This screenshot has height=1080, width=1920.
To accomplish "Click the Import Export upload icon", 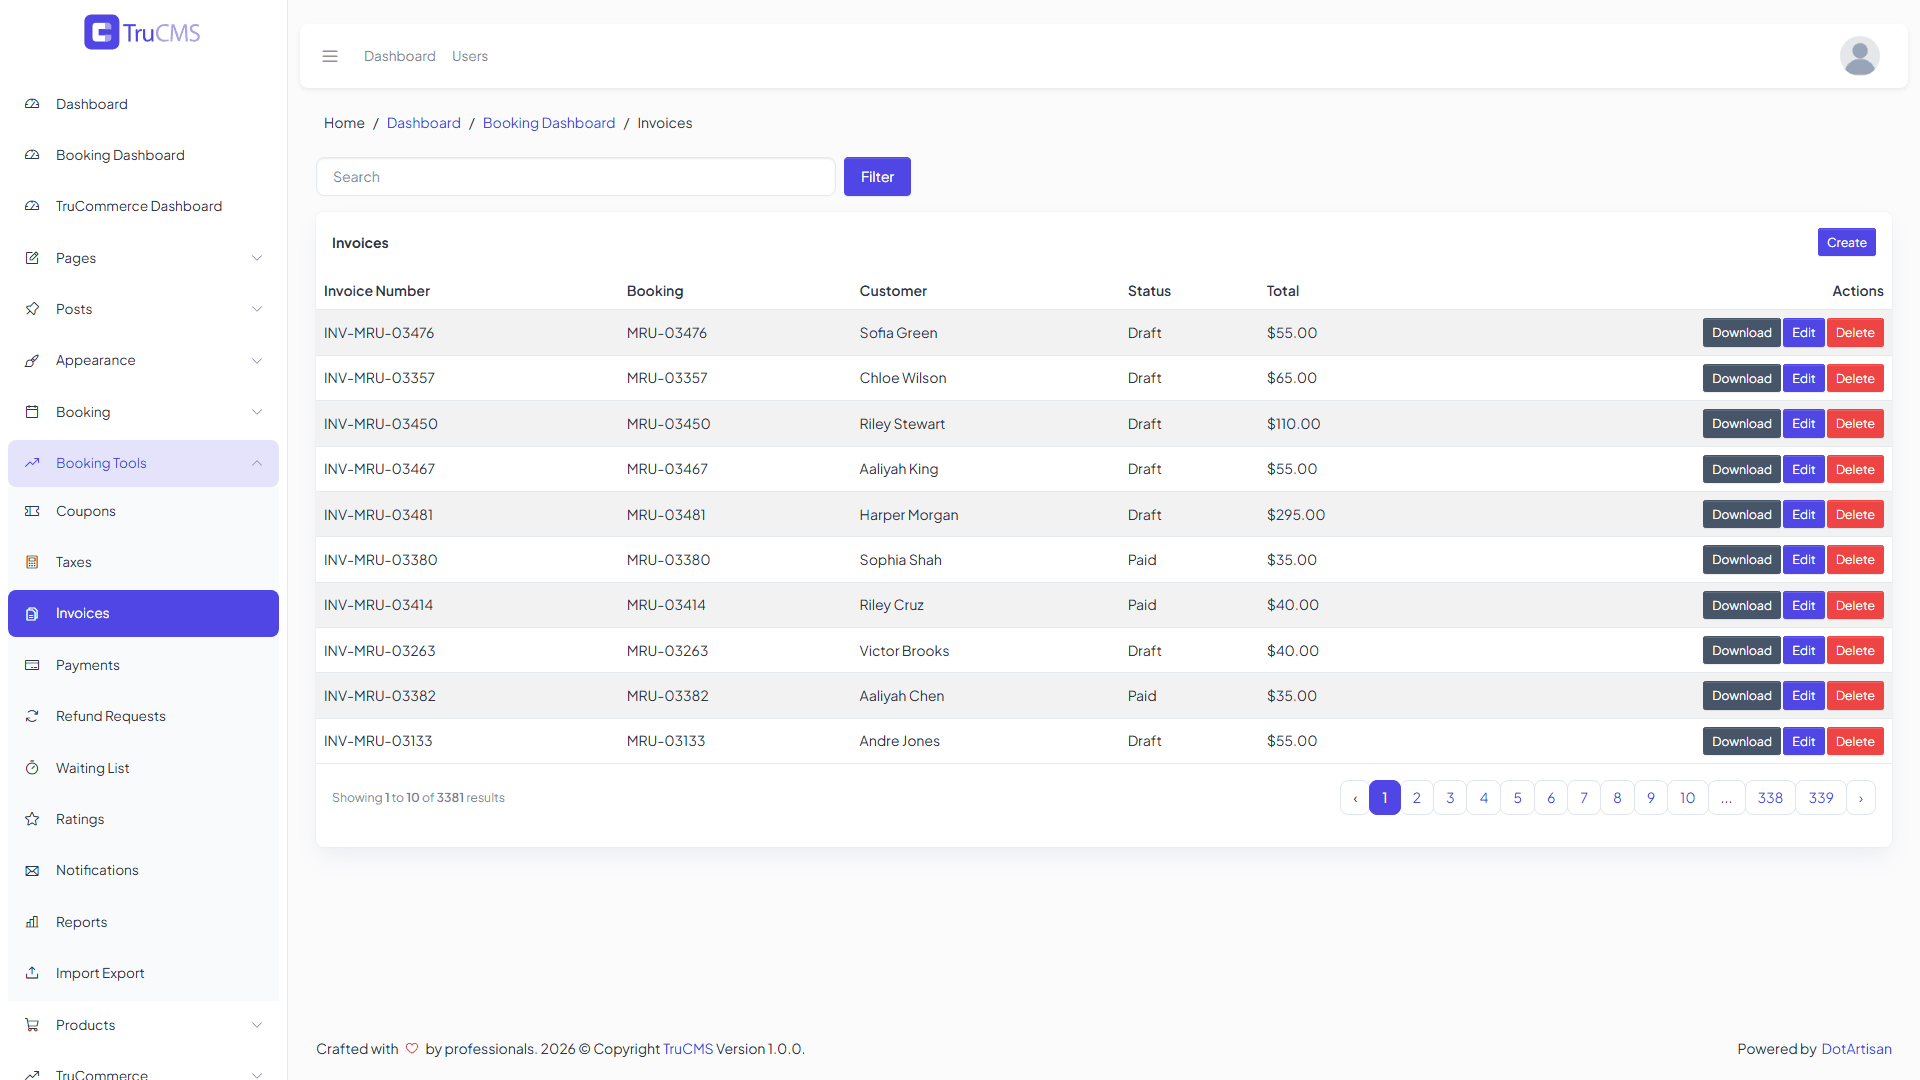I will [x=32, y=973].
